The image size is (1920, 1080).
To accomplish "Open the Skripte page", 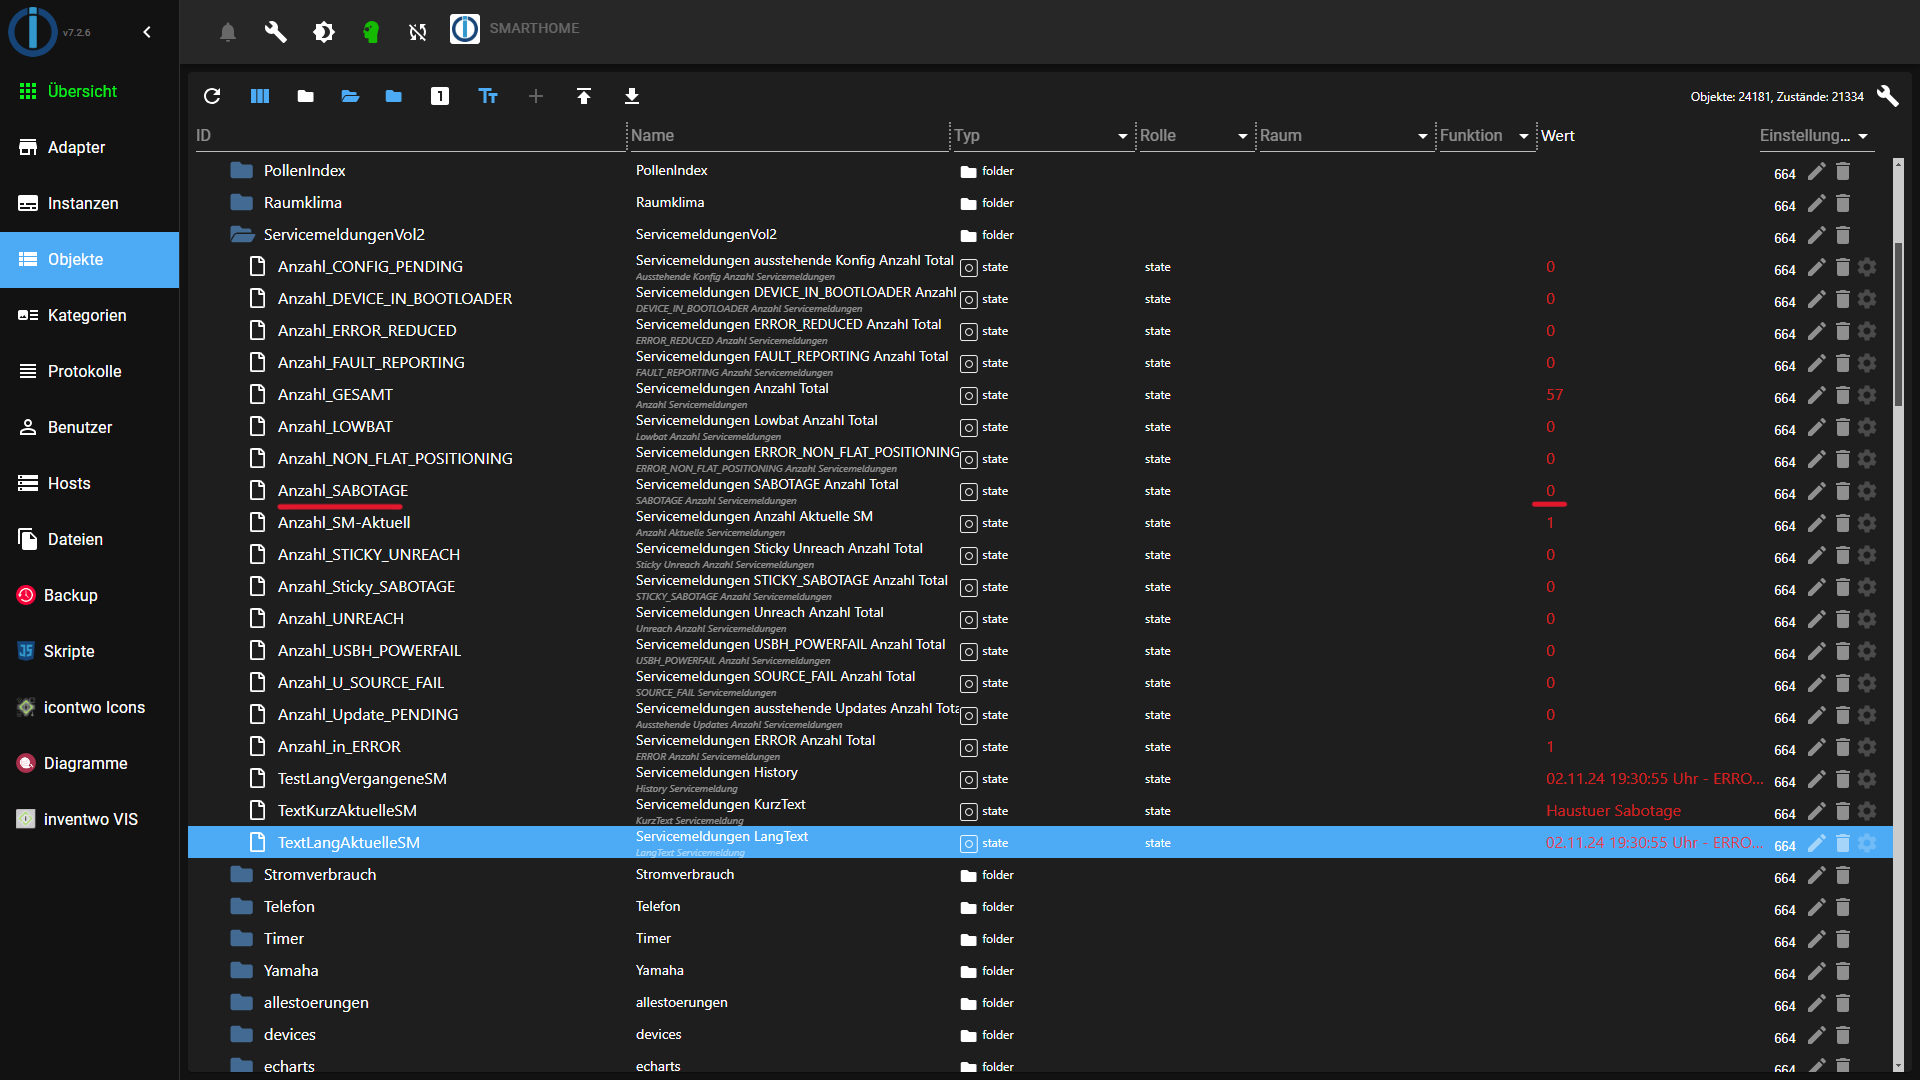I will (x=90, y=651).
